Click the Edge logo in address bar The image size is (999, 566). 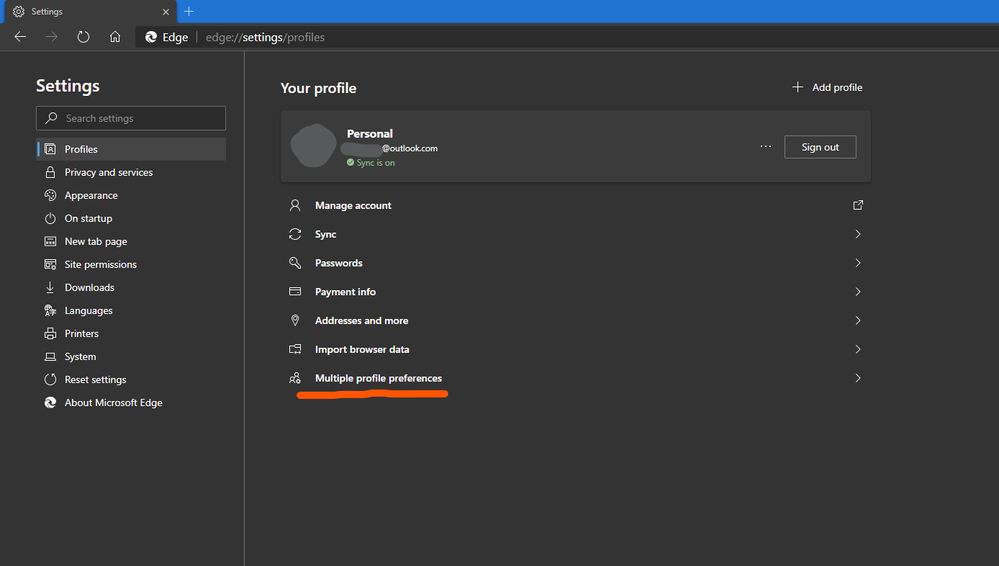(x=151, y=37)
